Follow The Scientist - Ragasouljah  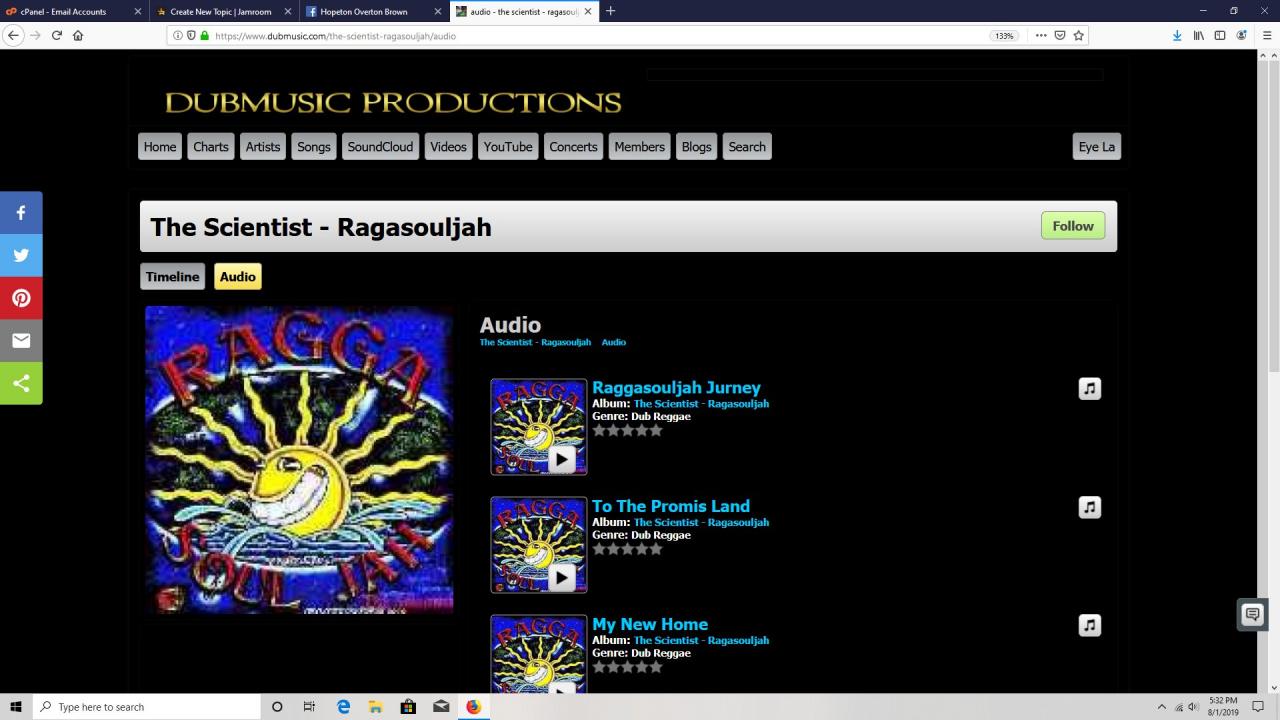pyautogui.click(x=1073, y=226)
